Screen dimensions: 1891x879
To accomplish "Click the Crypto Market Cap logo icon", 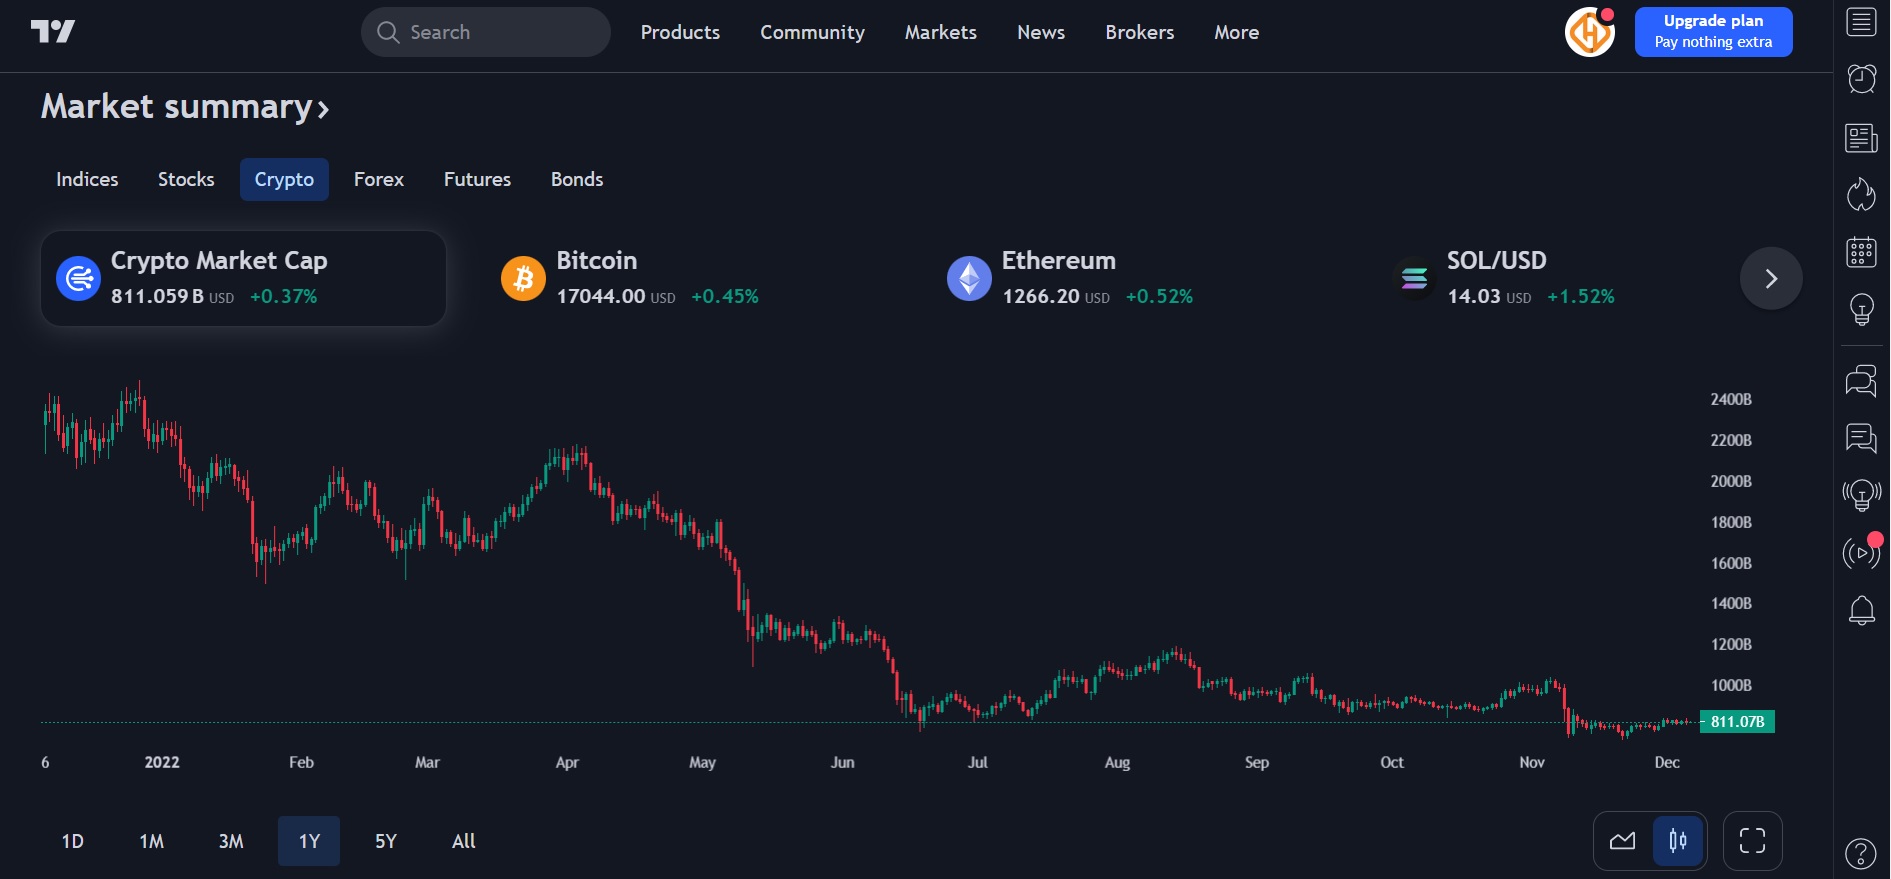I will pyautogui.click(x=78, y=278).
